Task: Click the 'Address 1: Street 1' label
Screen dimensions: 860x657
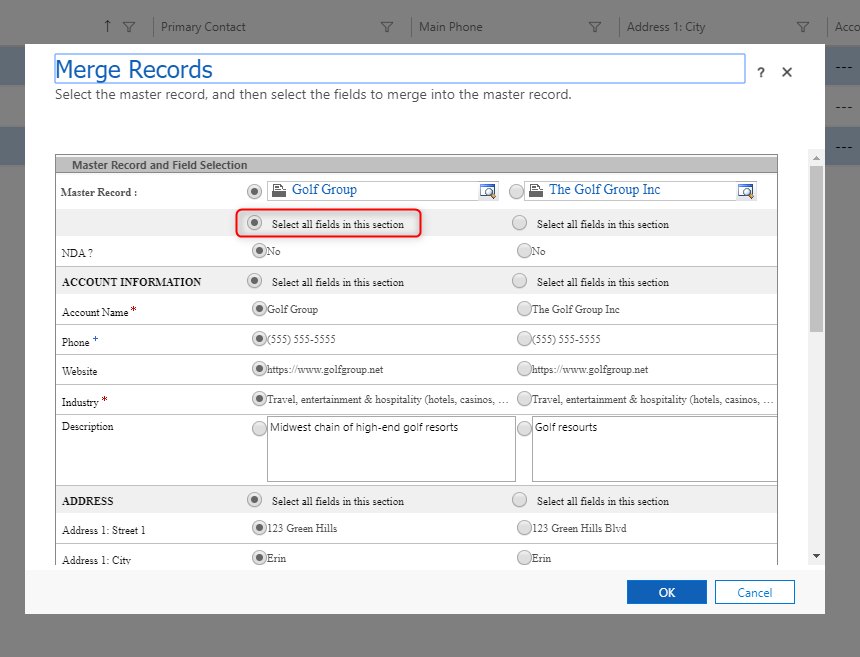Action: (x=104, y=530)
